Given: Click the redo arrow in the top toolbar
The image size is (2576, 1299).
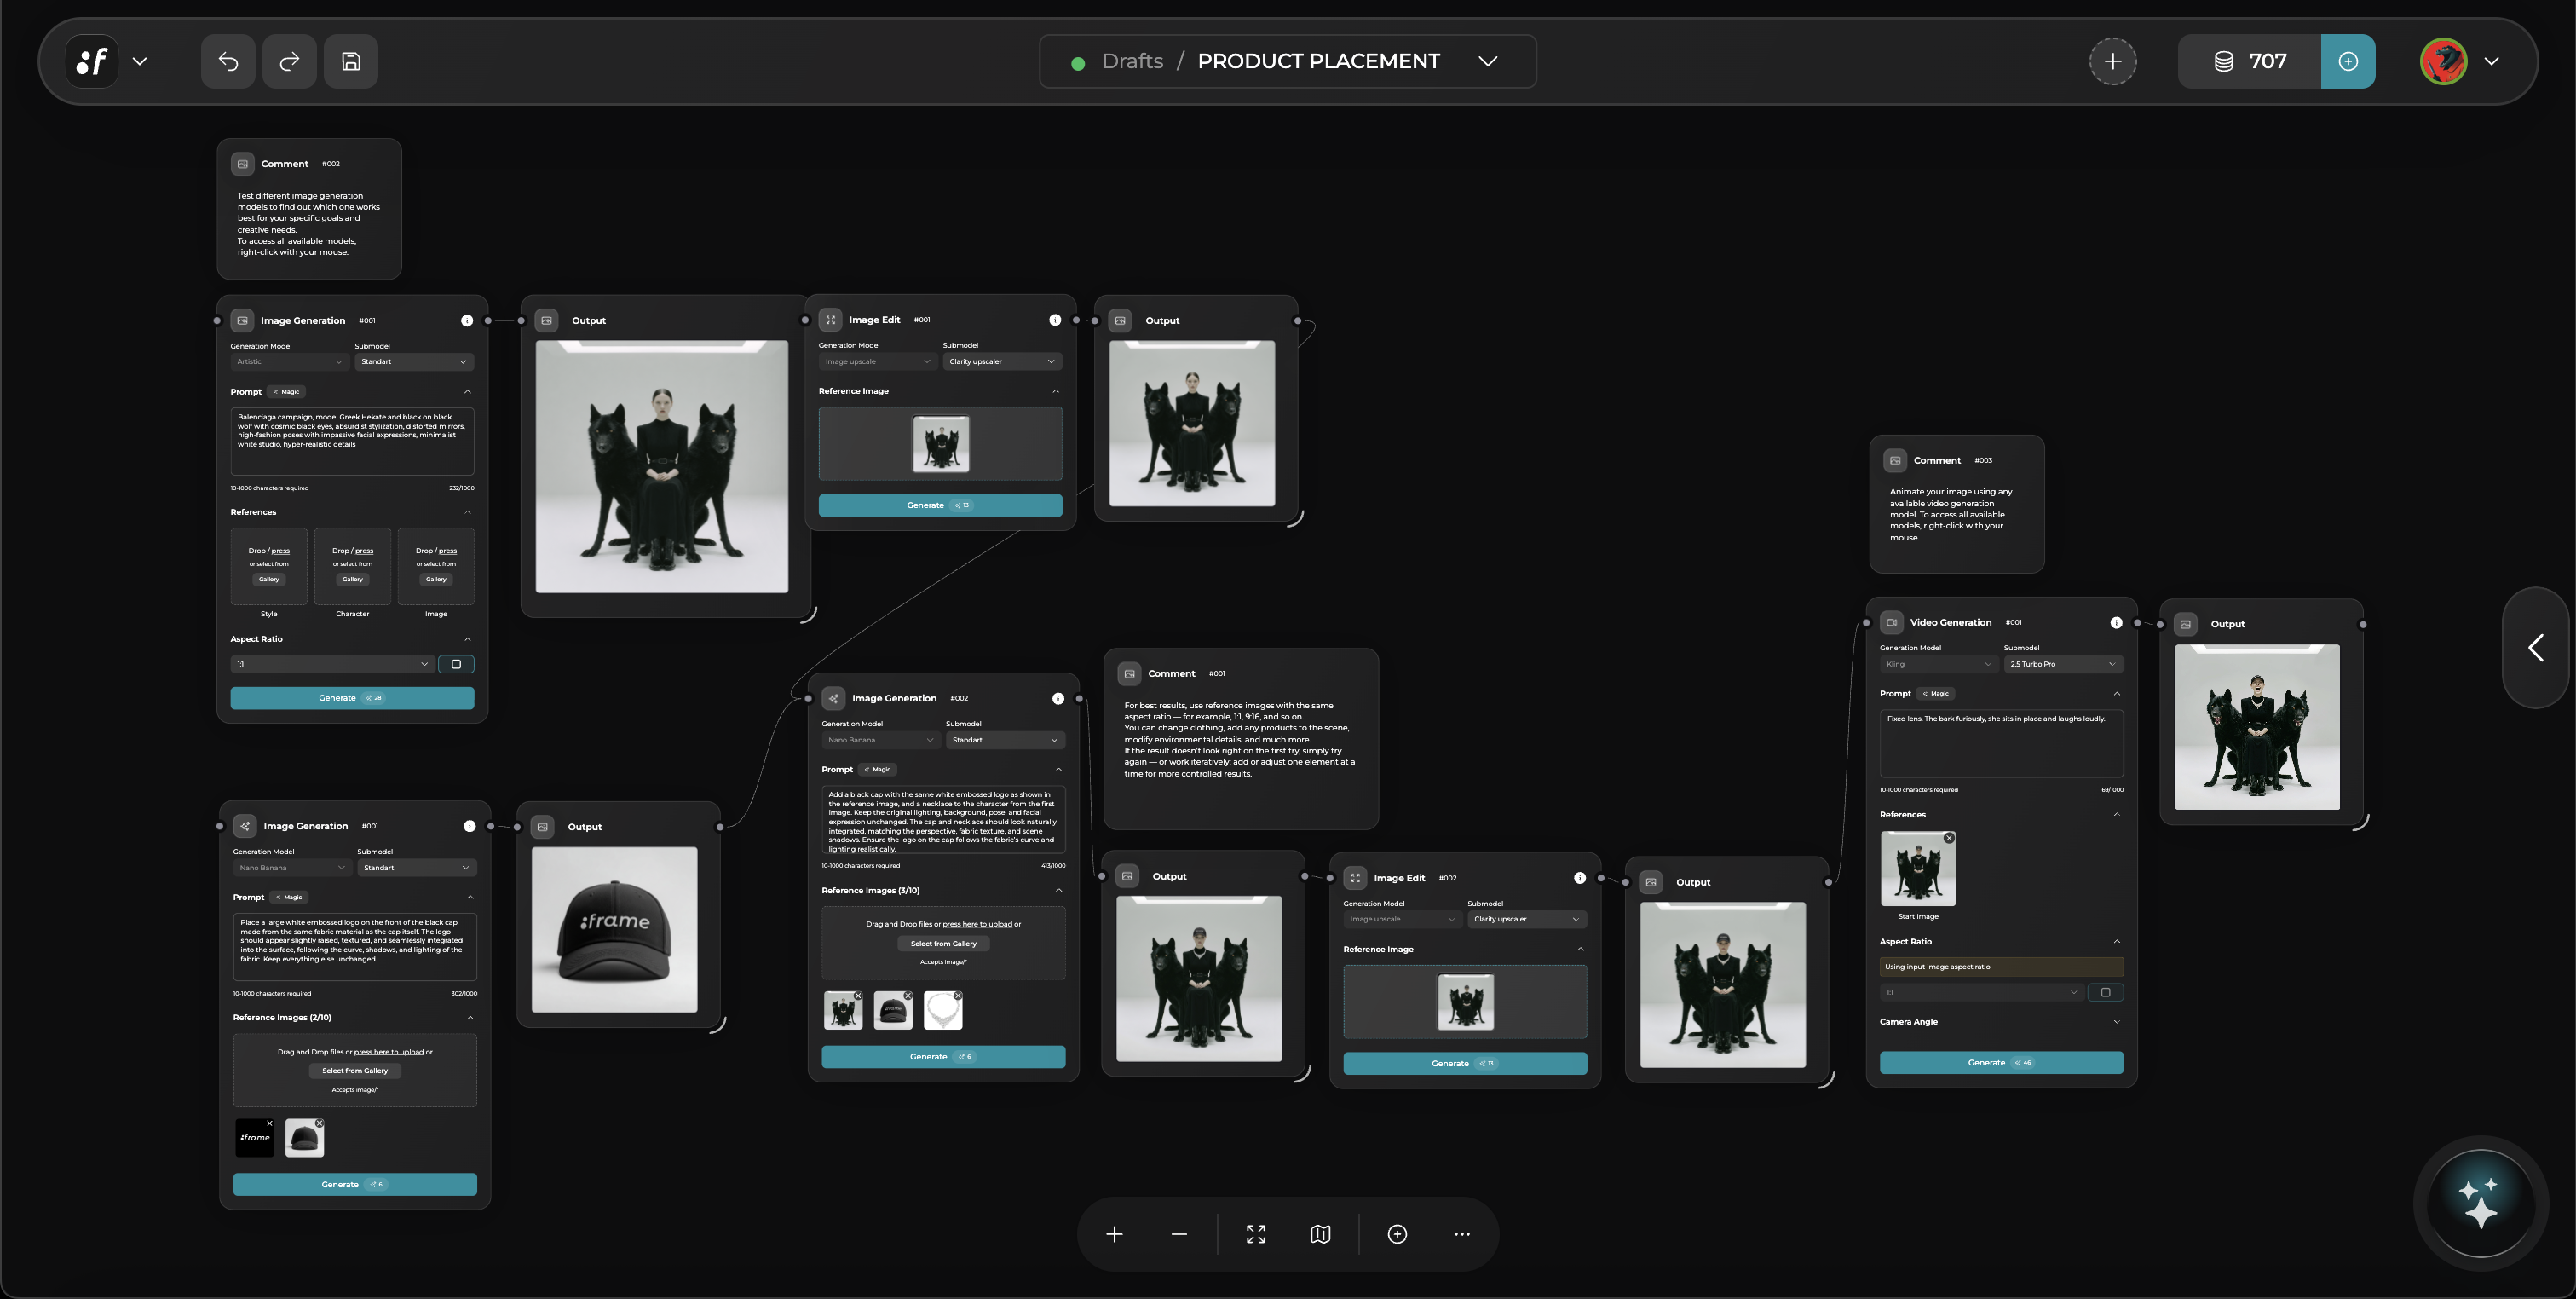Looking at the screenshot, I should 289,61.
